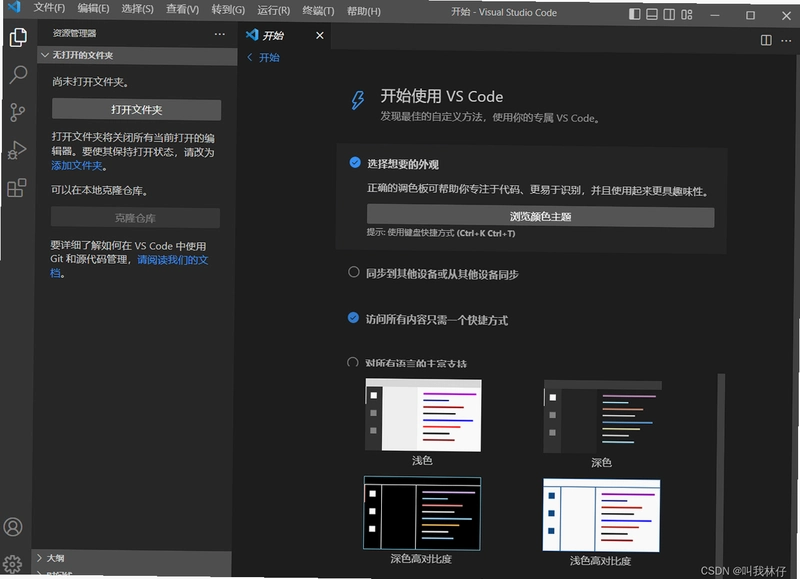Open the Source Control view
Screen dimensions: 800x579
pyautogui.click(x=17, y=112)
